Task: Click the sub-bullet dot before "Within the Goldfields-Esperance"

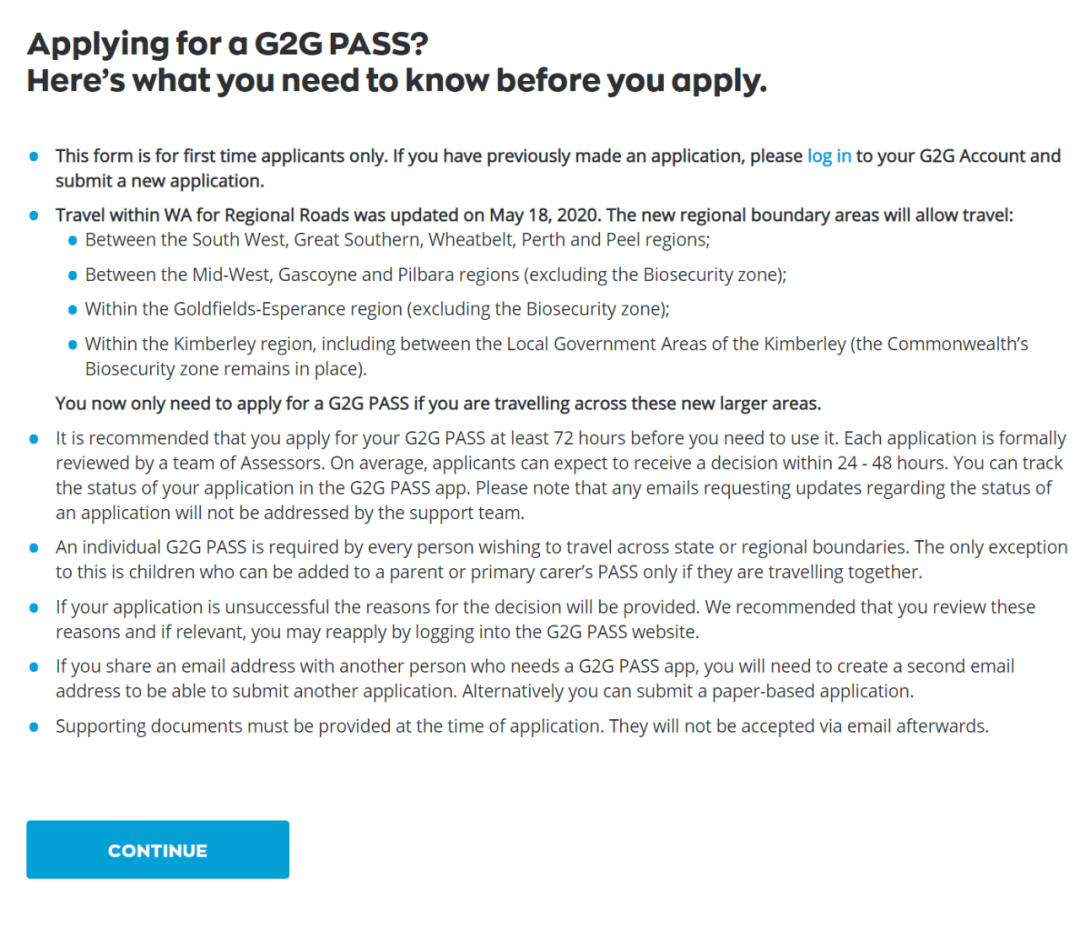Action: (72, 309)
